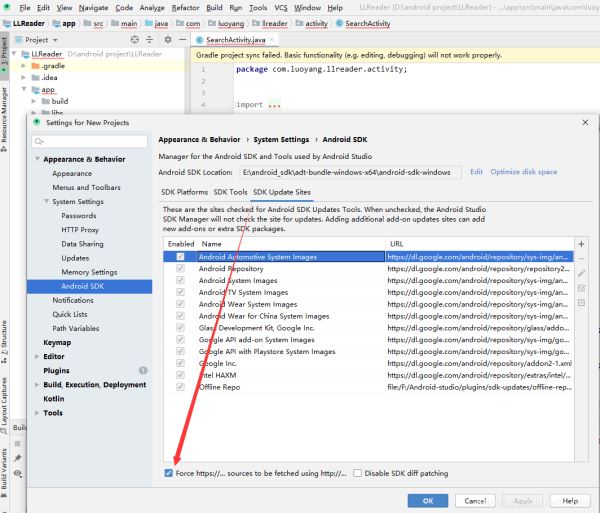Click the collapse all icon in Project panel
This screenshot has height=513, width=600.
click(149, 39)
